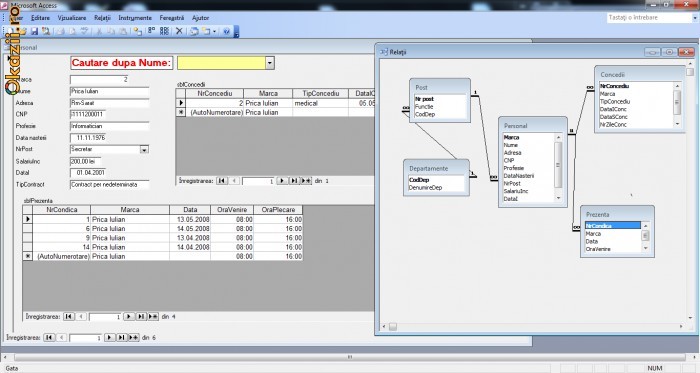Click the medical cell in sbfConcedii
Image resolution: width=700 pixels, height=373 pixels.
click(x=321, y=103)
